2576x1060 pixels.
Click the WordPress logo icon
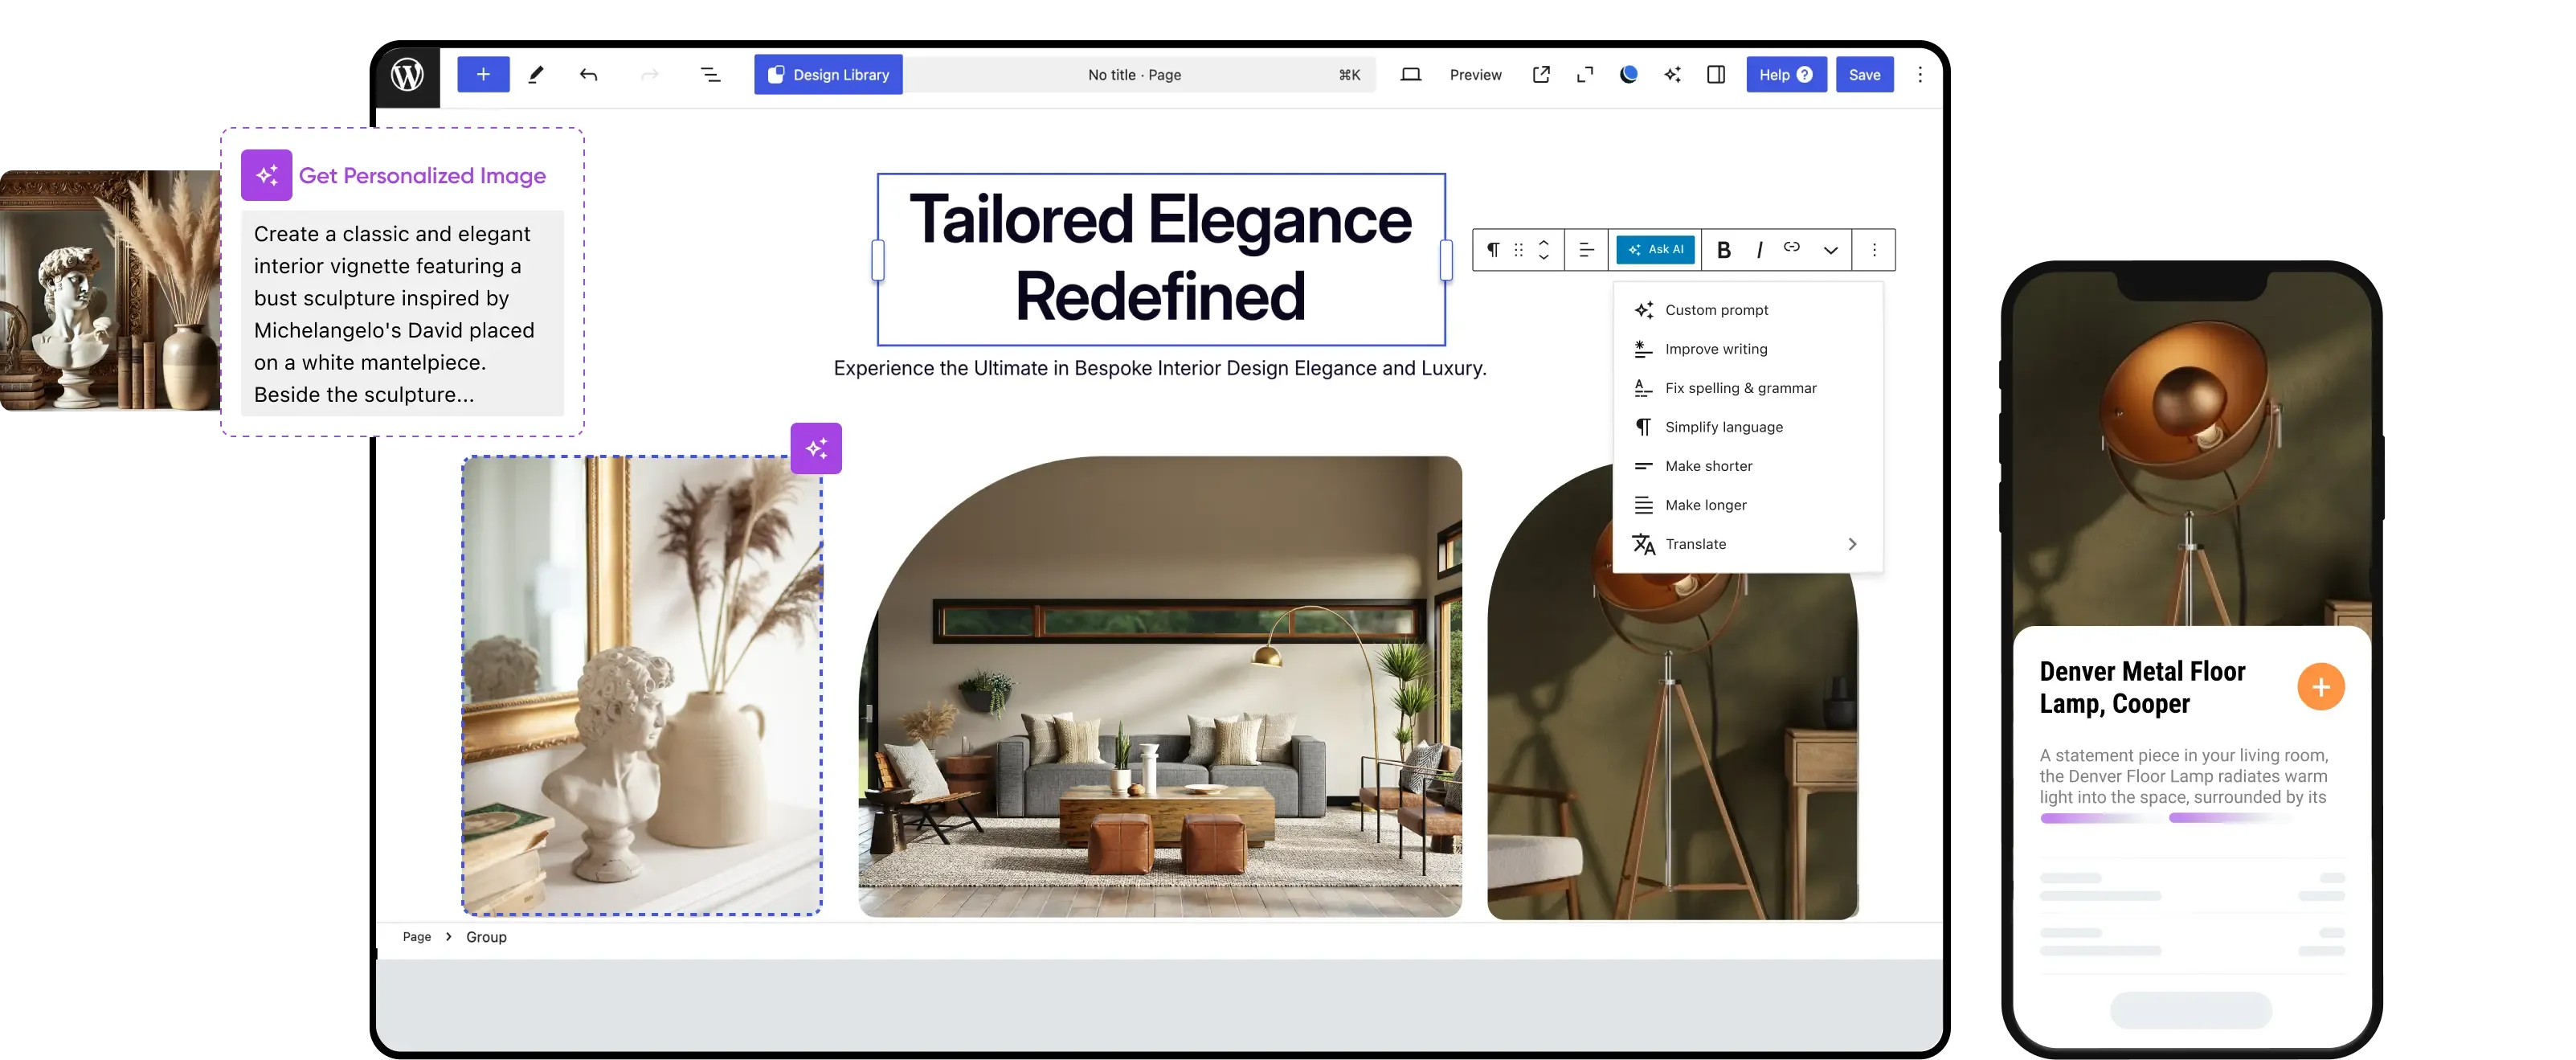[x=407, y=75]
